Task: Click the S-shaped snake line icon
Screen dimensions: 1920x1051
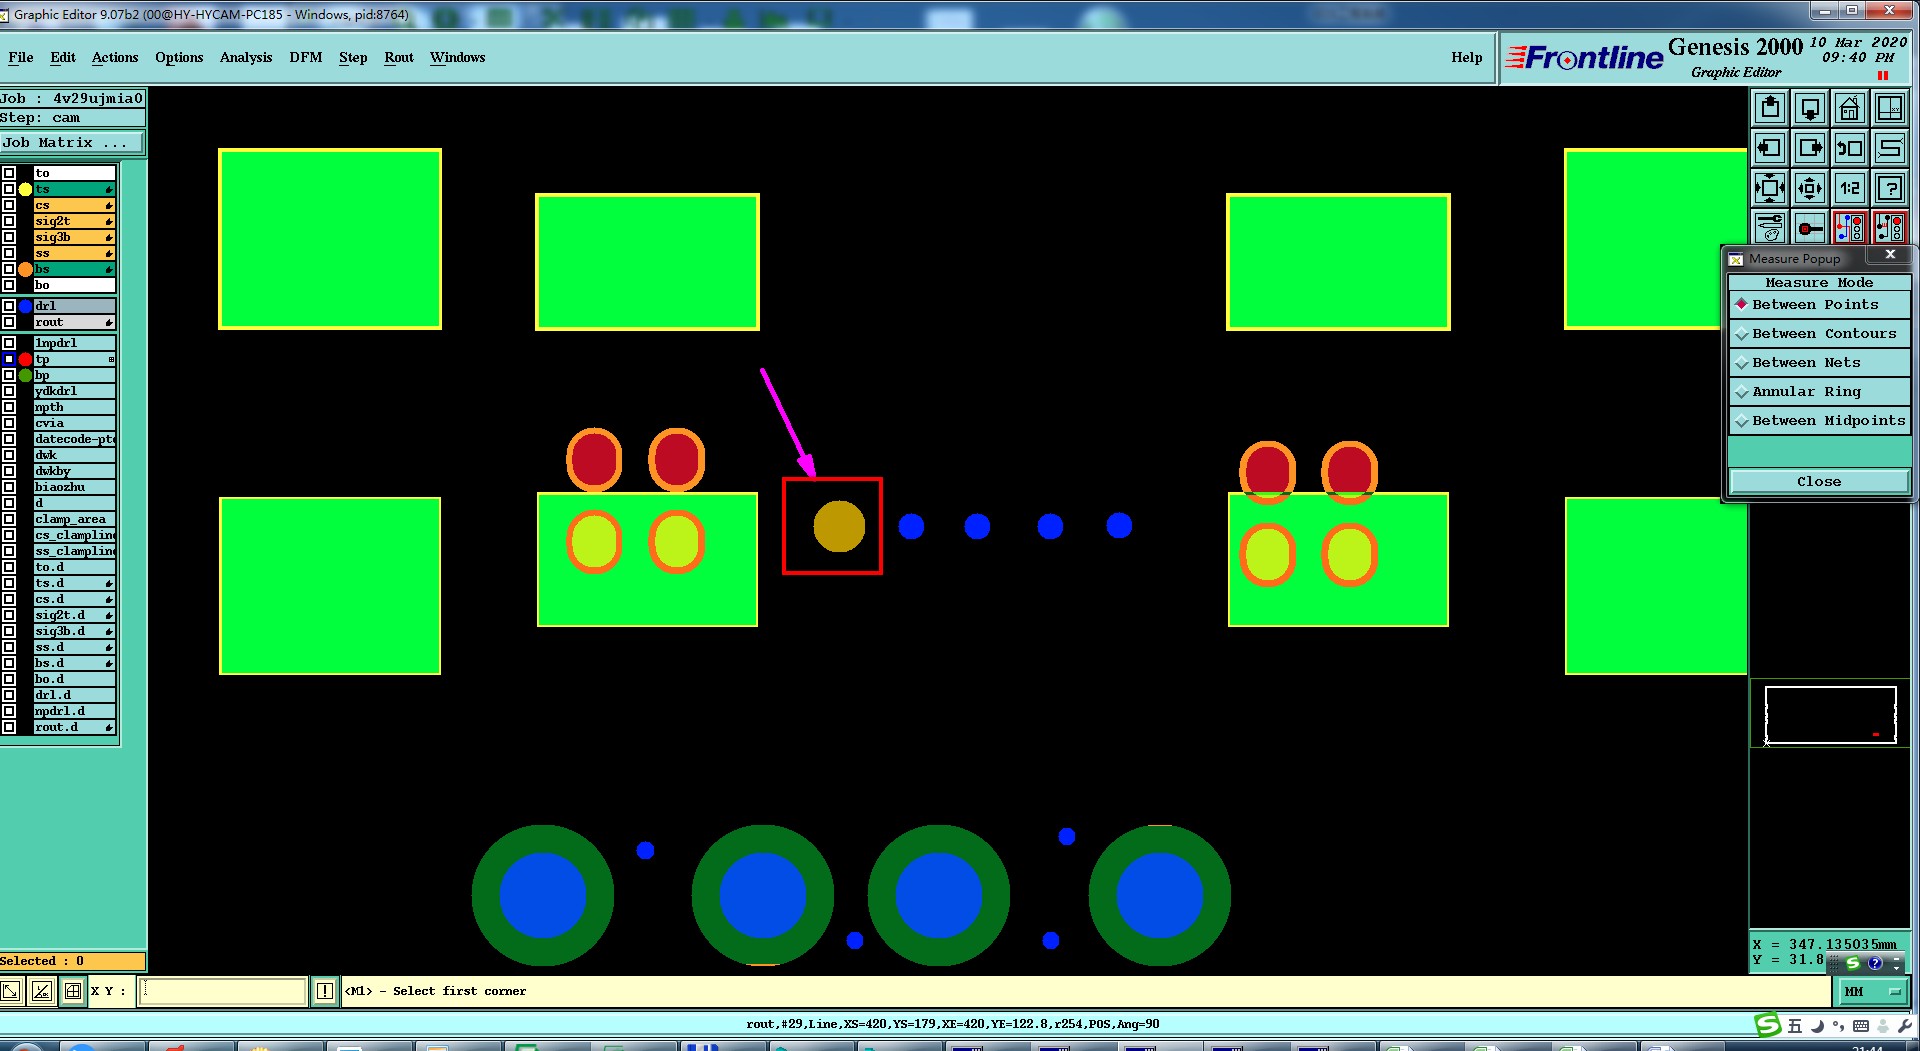Action: pos(1890,148)
